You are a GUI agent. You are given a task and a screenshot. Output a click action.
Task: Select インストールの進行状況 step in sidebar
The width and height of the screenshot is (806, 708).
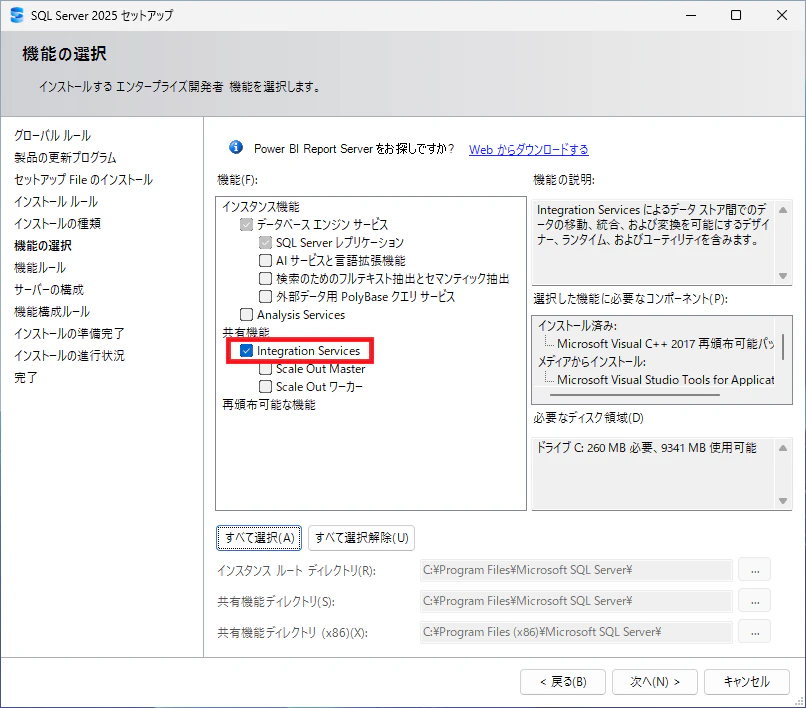[69, 356]
